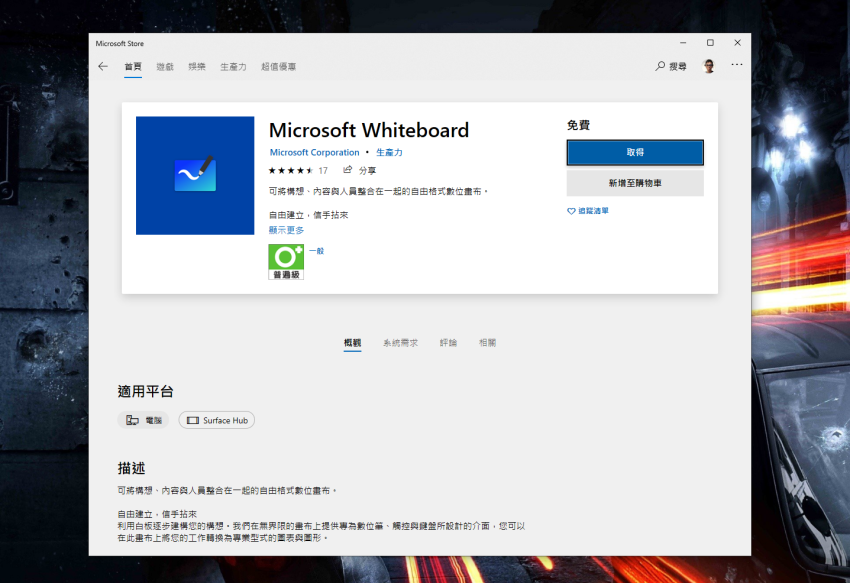
Task: Open the user account avatar
Action: [709, 66]
